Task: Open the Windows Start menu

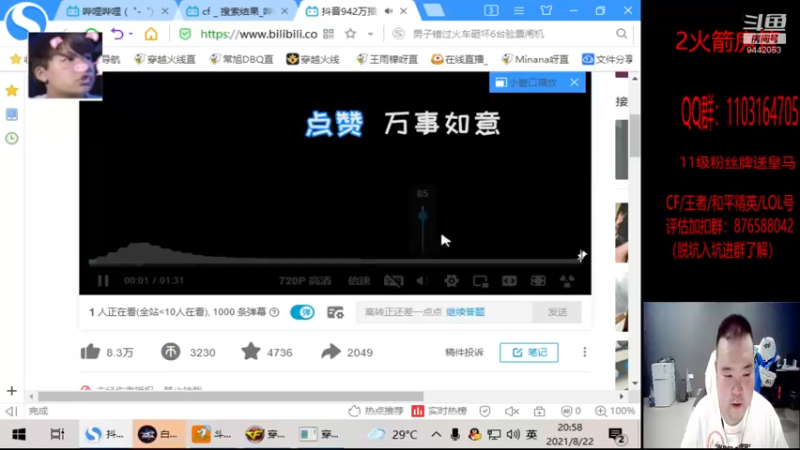Action: click(19, 434)
